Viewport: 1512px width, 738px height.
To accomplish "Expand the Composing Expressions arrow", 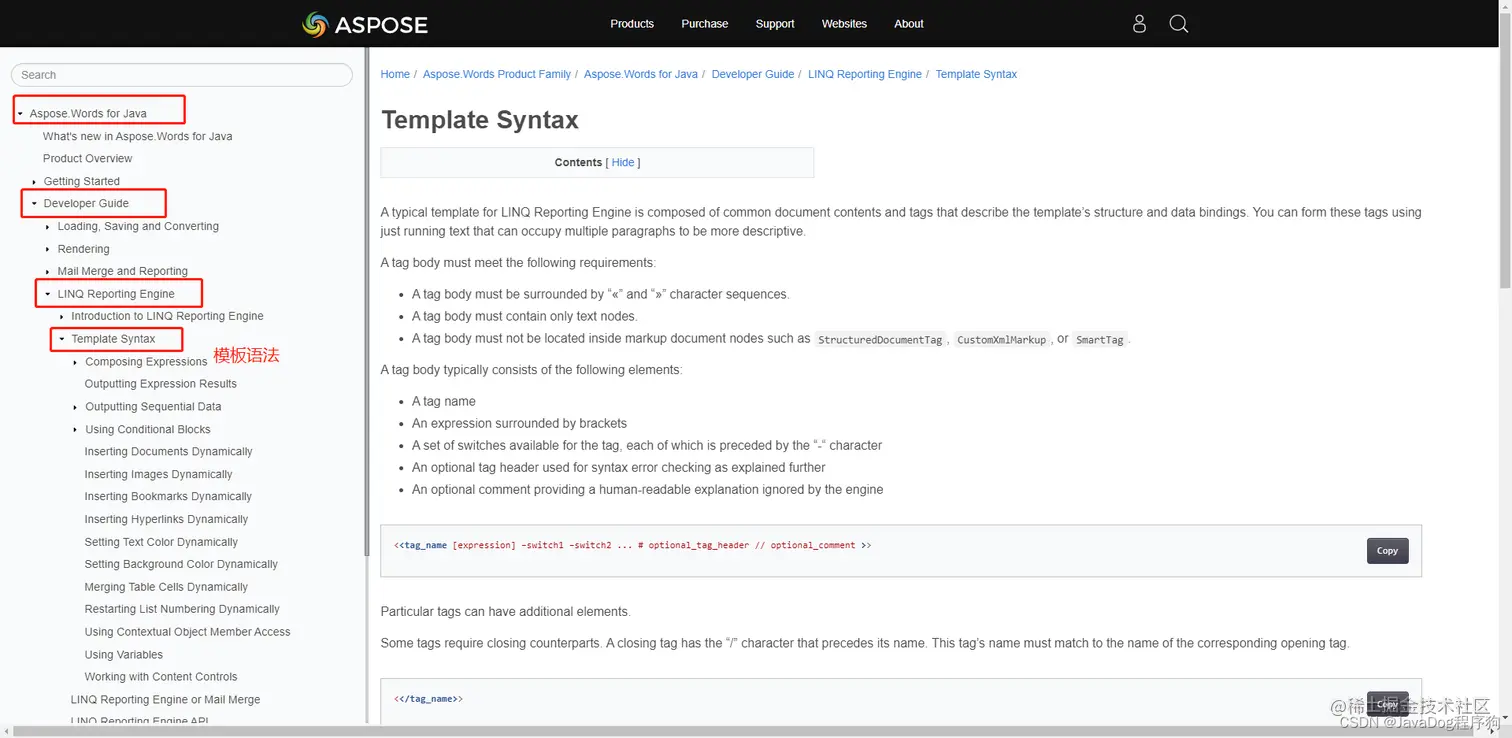I will [x=76, y=362].
